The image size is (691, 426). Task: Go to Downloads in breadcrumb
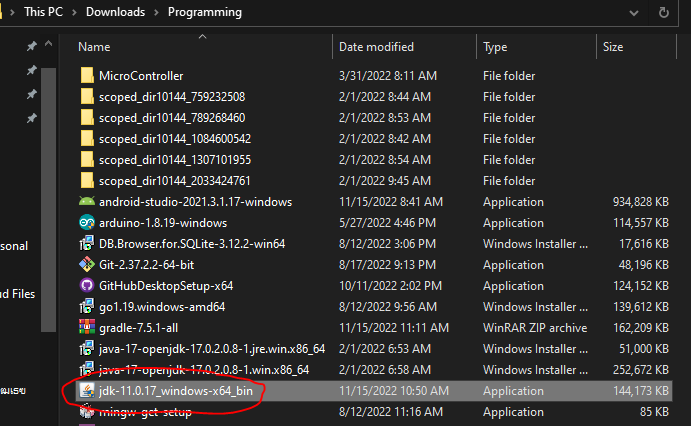pyautogui.click(x=115, y=12)
